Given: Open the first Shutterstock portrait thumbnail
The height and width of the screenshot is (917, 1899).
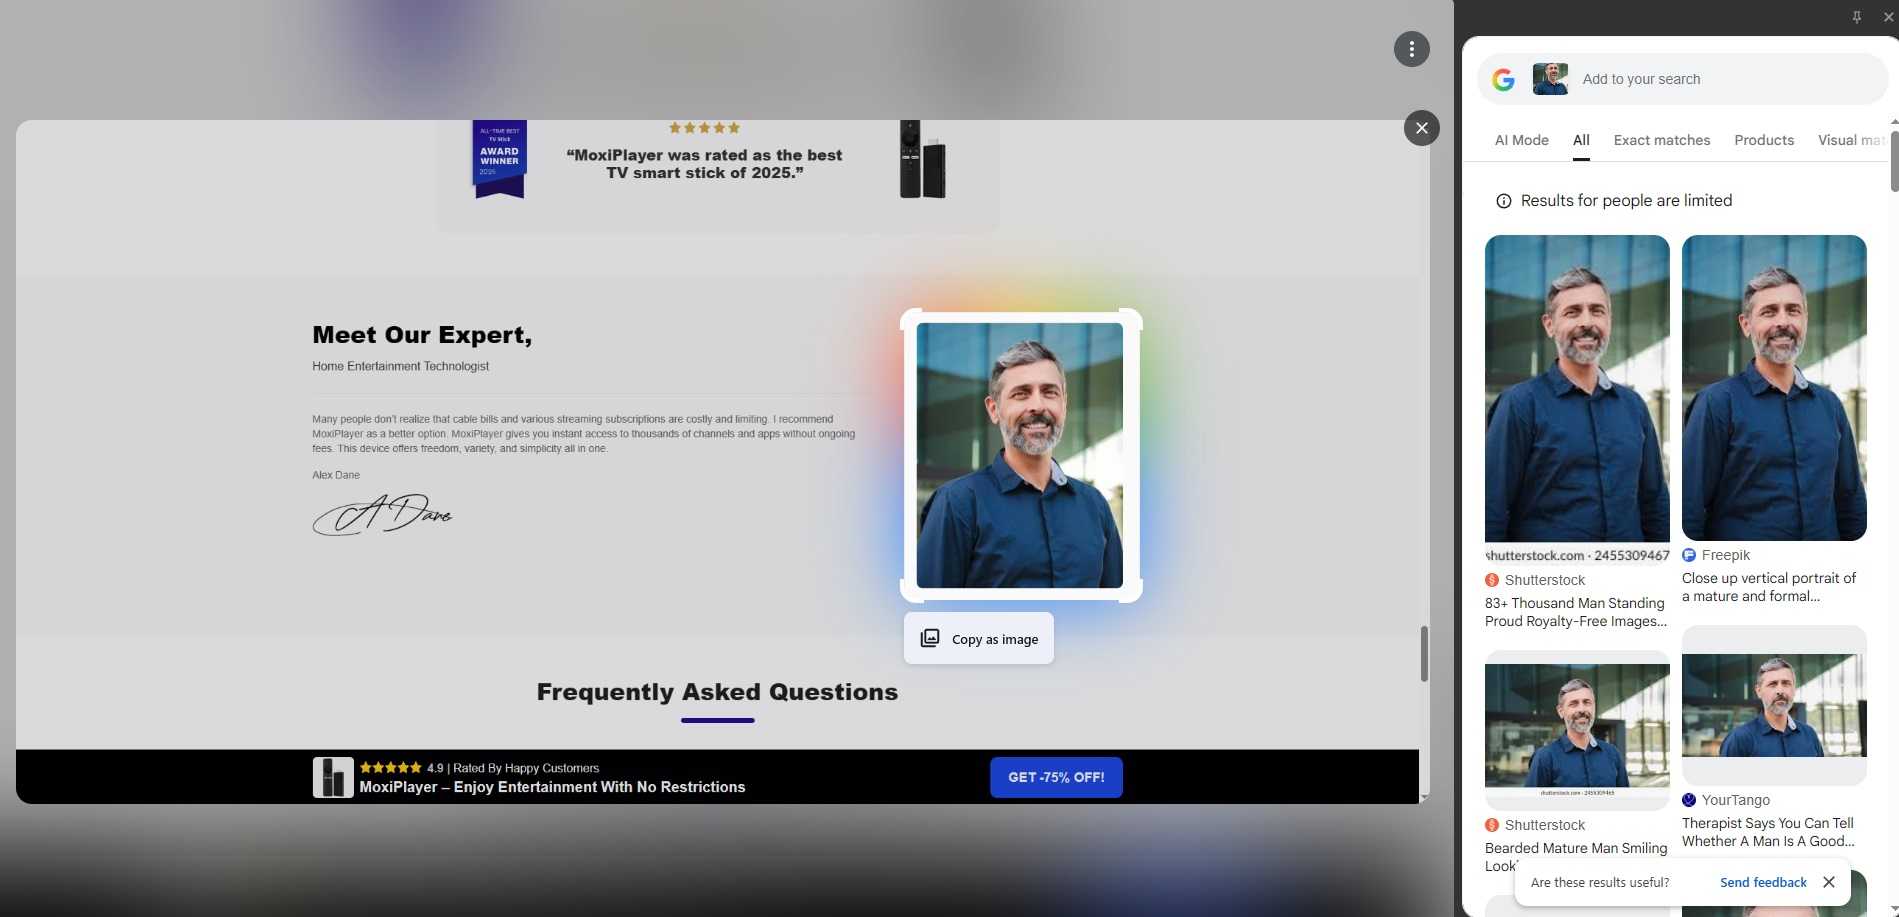Looking at the screenshot, I should [x=1576, y=388].
